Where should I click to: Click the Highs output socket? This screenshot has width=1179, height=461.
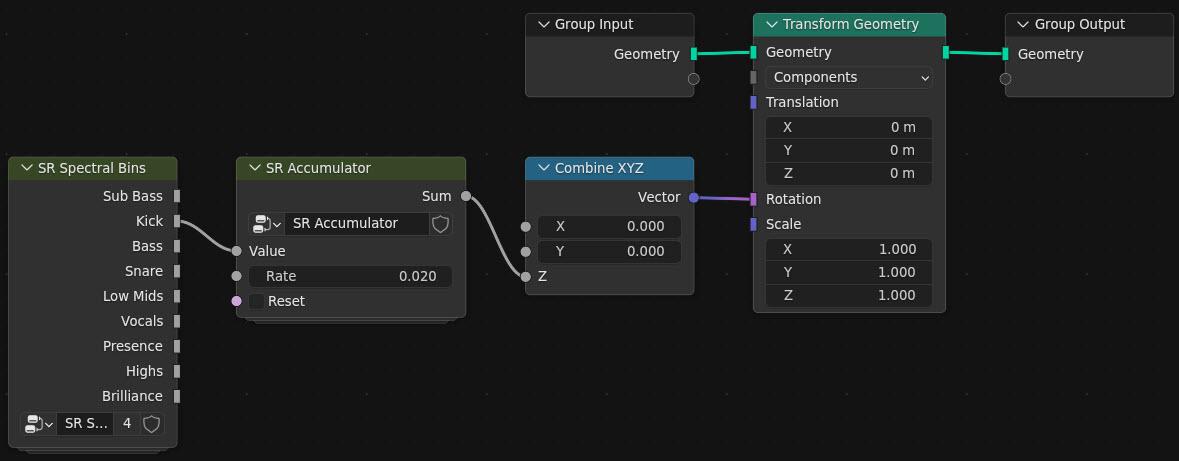point(177,371)
